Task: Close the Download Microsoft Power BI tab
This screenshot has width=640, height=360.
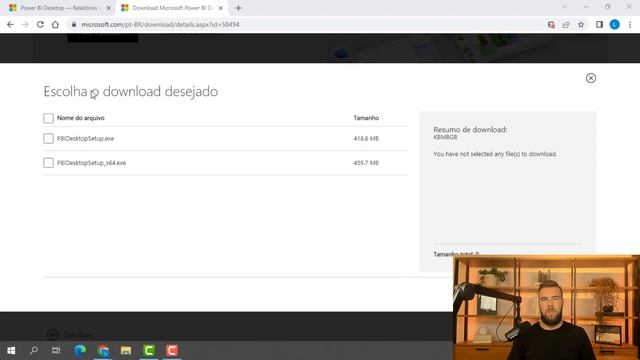Action: point(221,8)
